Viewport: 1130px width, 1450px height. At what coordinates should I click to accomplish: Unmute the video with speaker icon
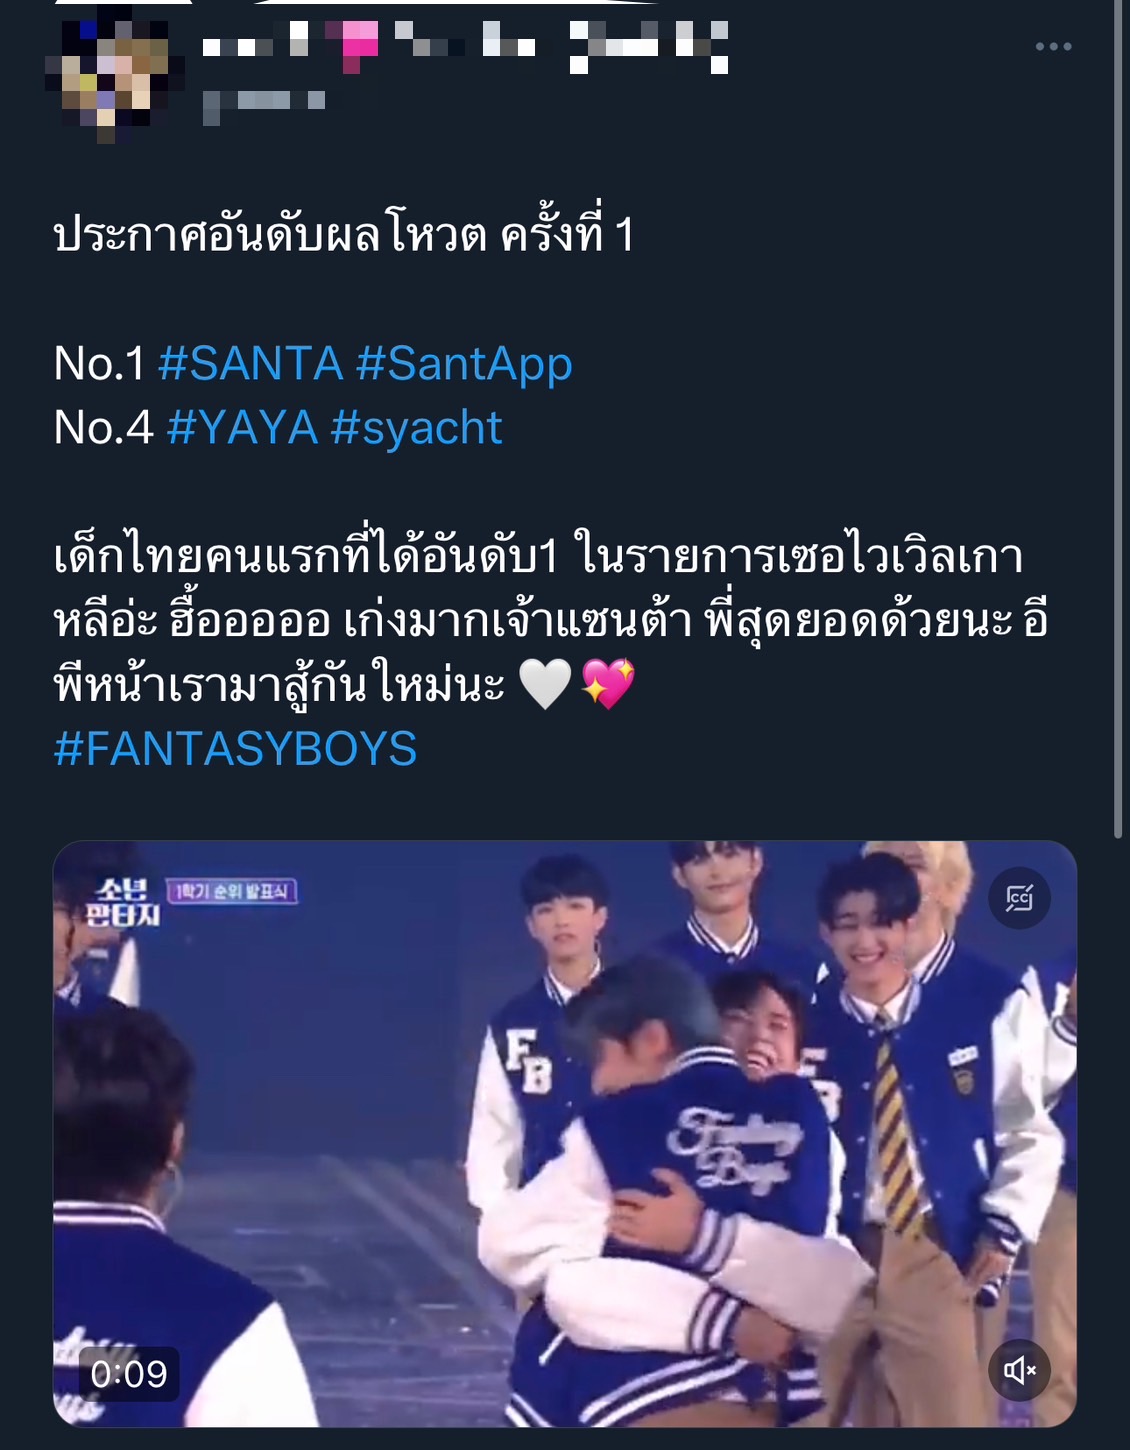(1019, 1369)
